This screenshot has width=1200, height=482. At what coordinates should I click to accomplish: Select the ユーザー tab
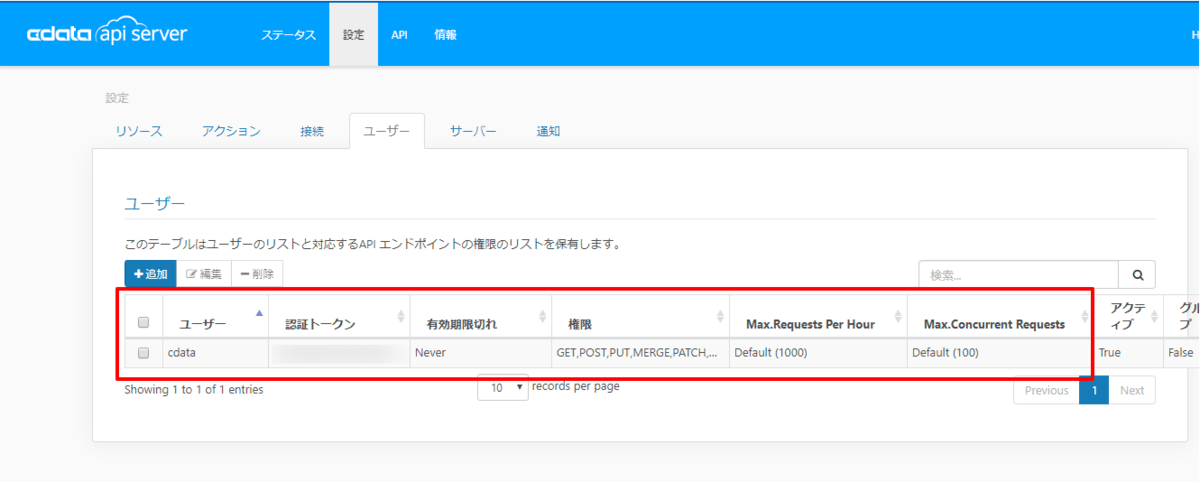[x=387, y=131]
